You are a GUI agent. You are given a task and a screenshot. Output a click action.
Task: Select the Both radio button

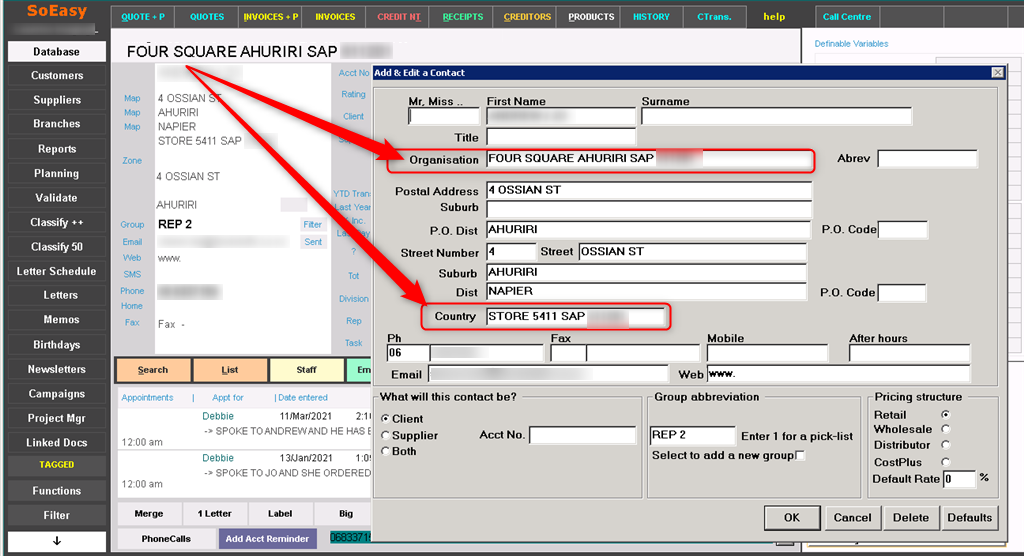[x=385, y=451]
